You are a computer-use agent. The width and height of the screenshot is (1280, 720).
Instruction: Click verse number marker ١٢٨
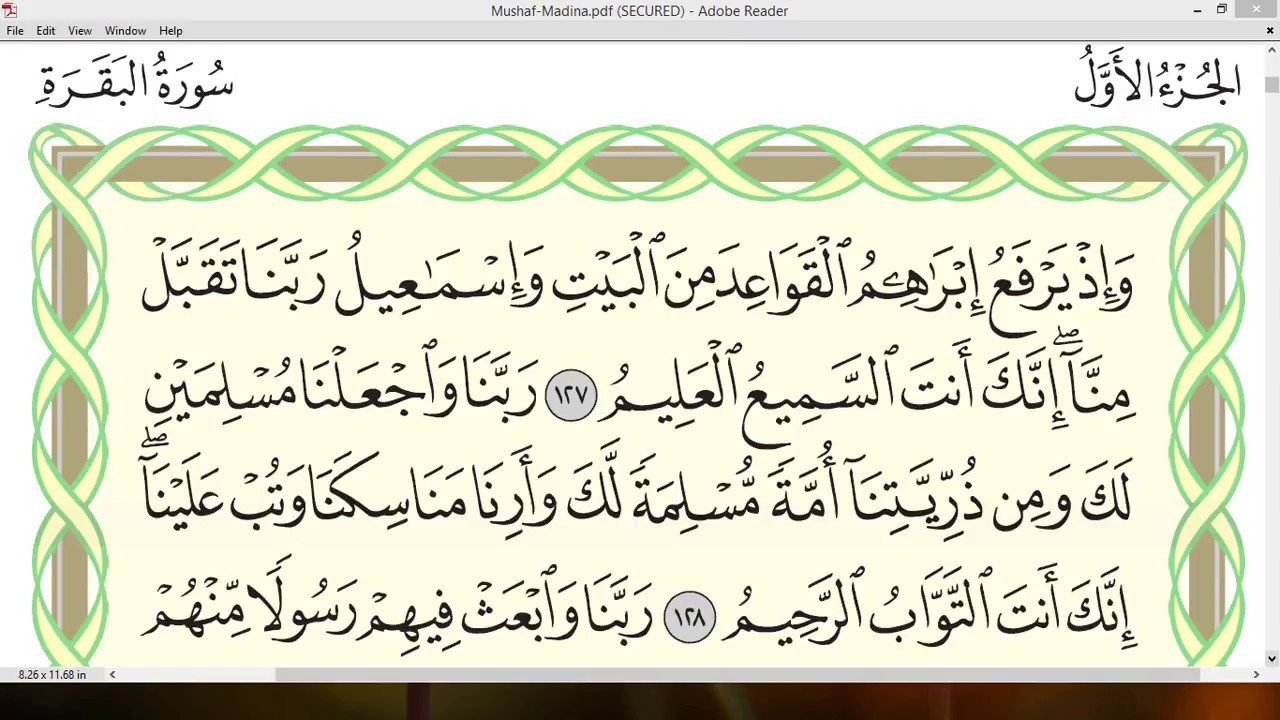click(x=690, y=618)
